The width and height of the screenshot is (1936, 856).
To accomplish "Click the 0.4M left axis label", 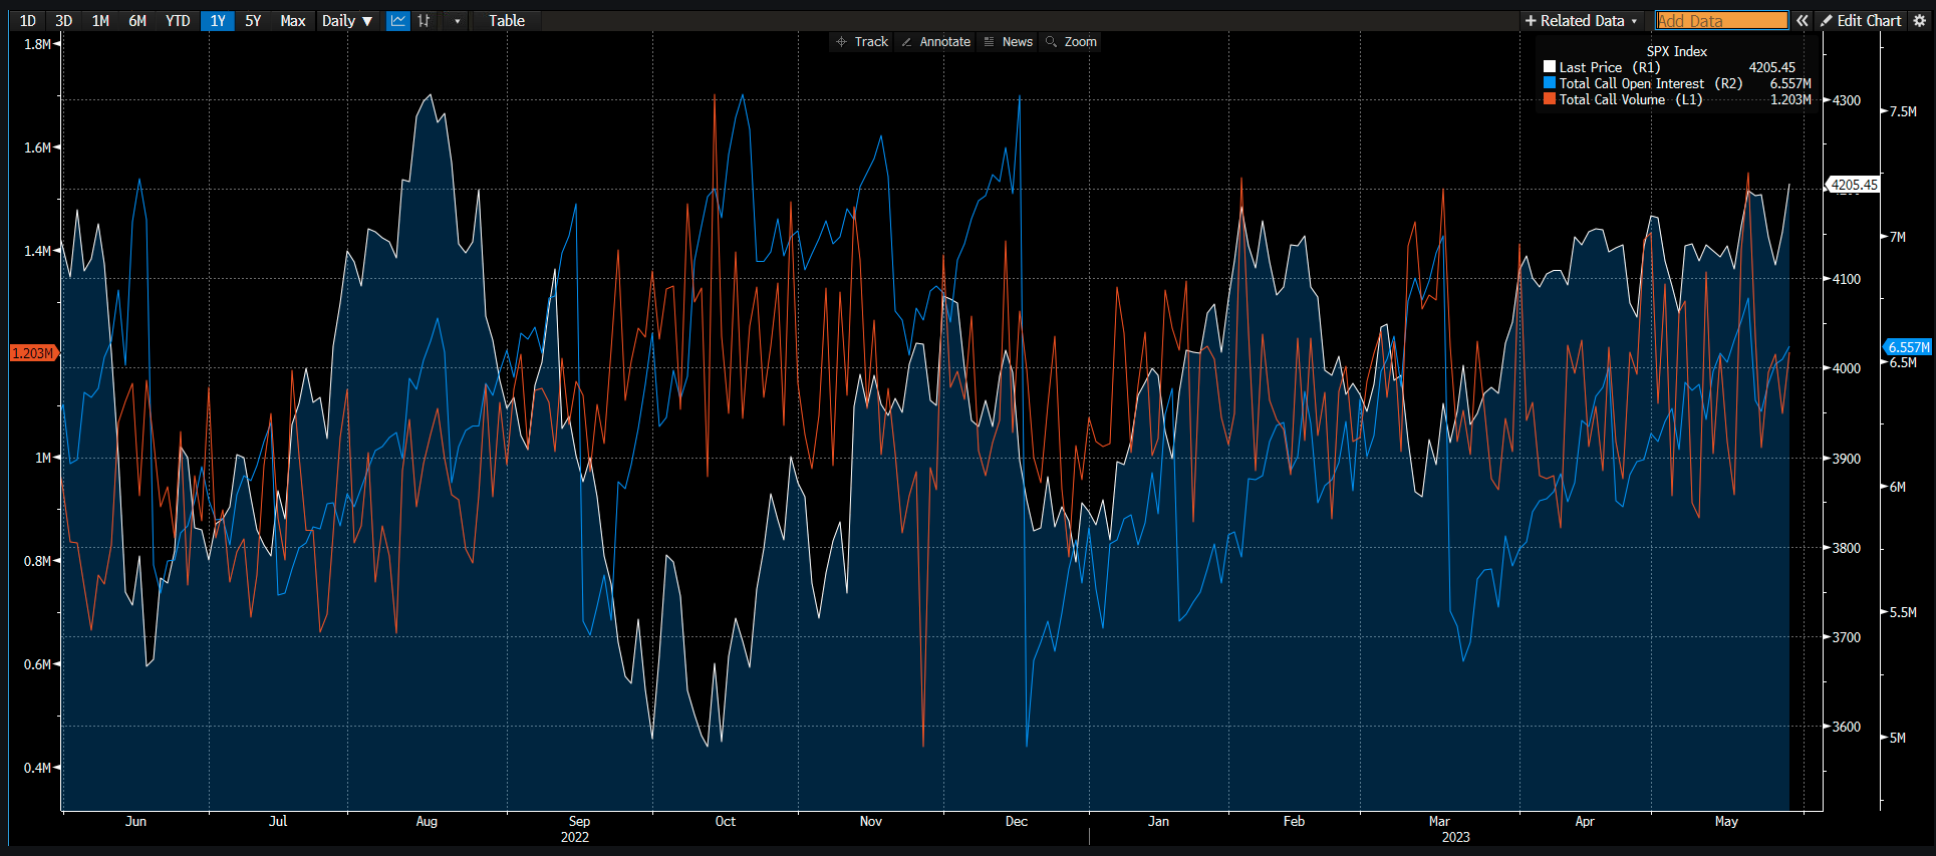I will coord(37,768).
